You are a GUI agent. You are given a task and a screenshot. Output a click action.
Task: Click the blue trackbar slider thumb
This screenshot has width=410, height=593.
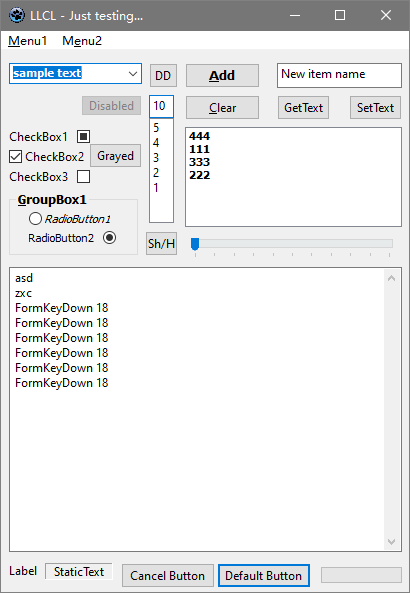(x=195, y=244)
